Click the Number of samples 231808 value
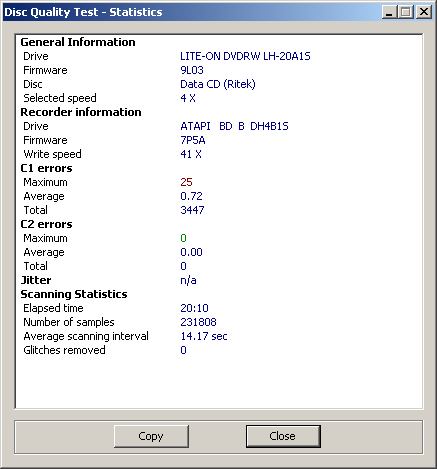The width and height of the screenshot is (437, 469). point(198,322)
